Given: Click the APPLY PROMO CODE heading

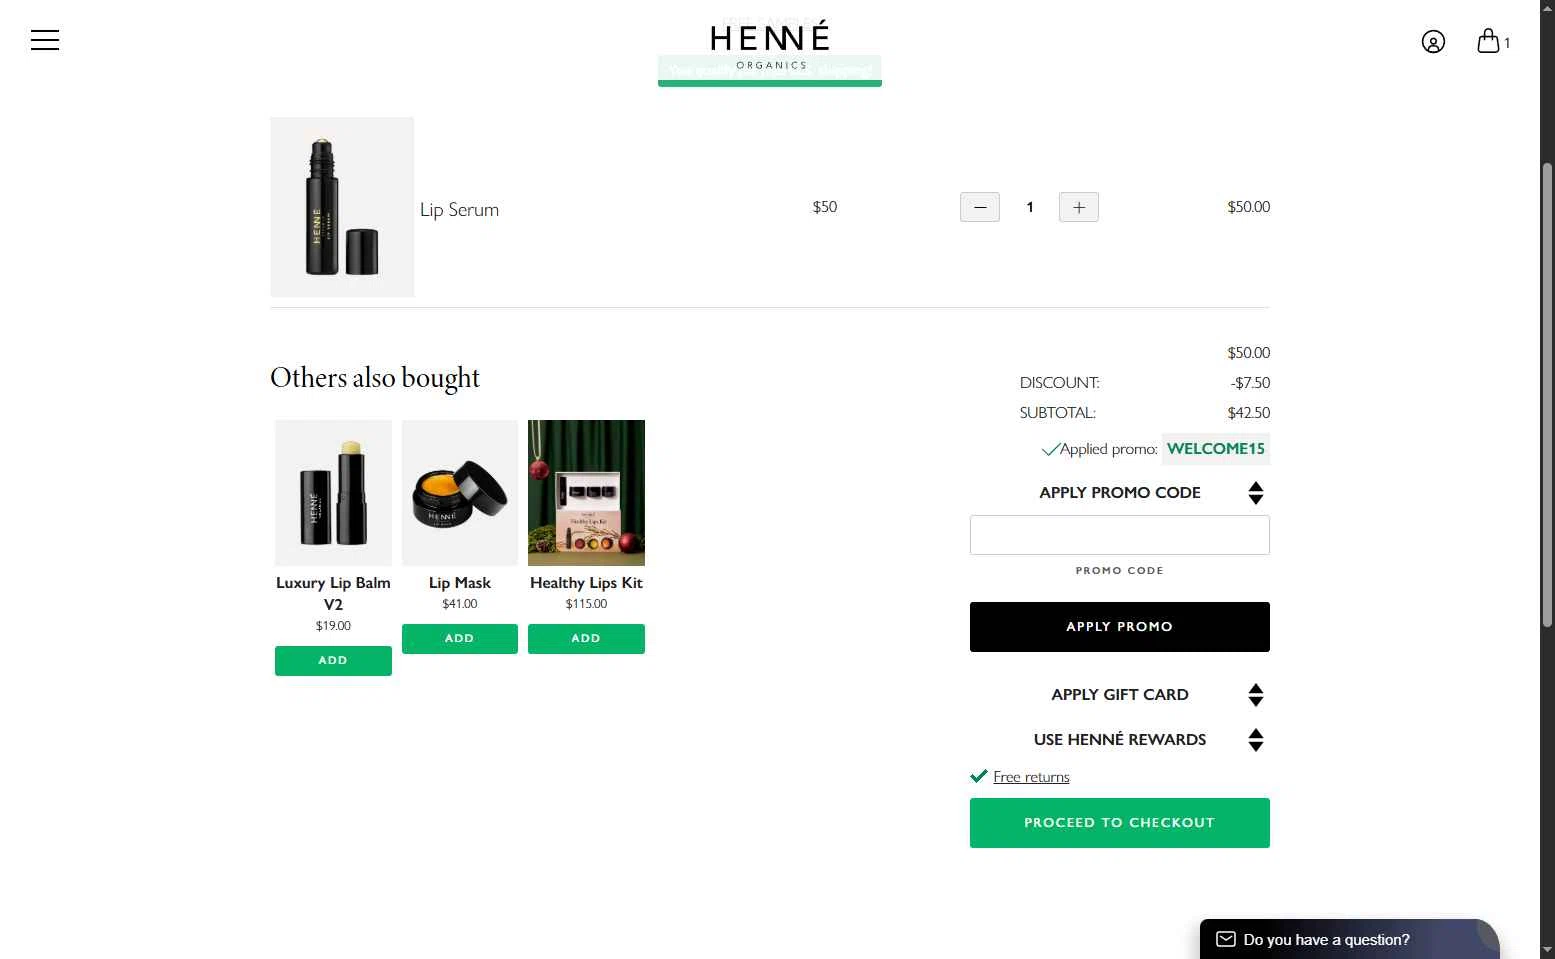Looking at the screenshot, I should coord(1120,493).
